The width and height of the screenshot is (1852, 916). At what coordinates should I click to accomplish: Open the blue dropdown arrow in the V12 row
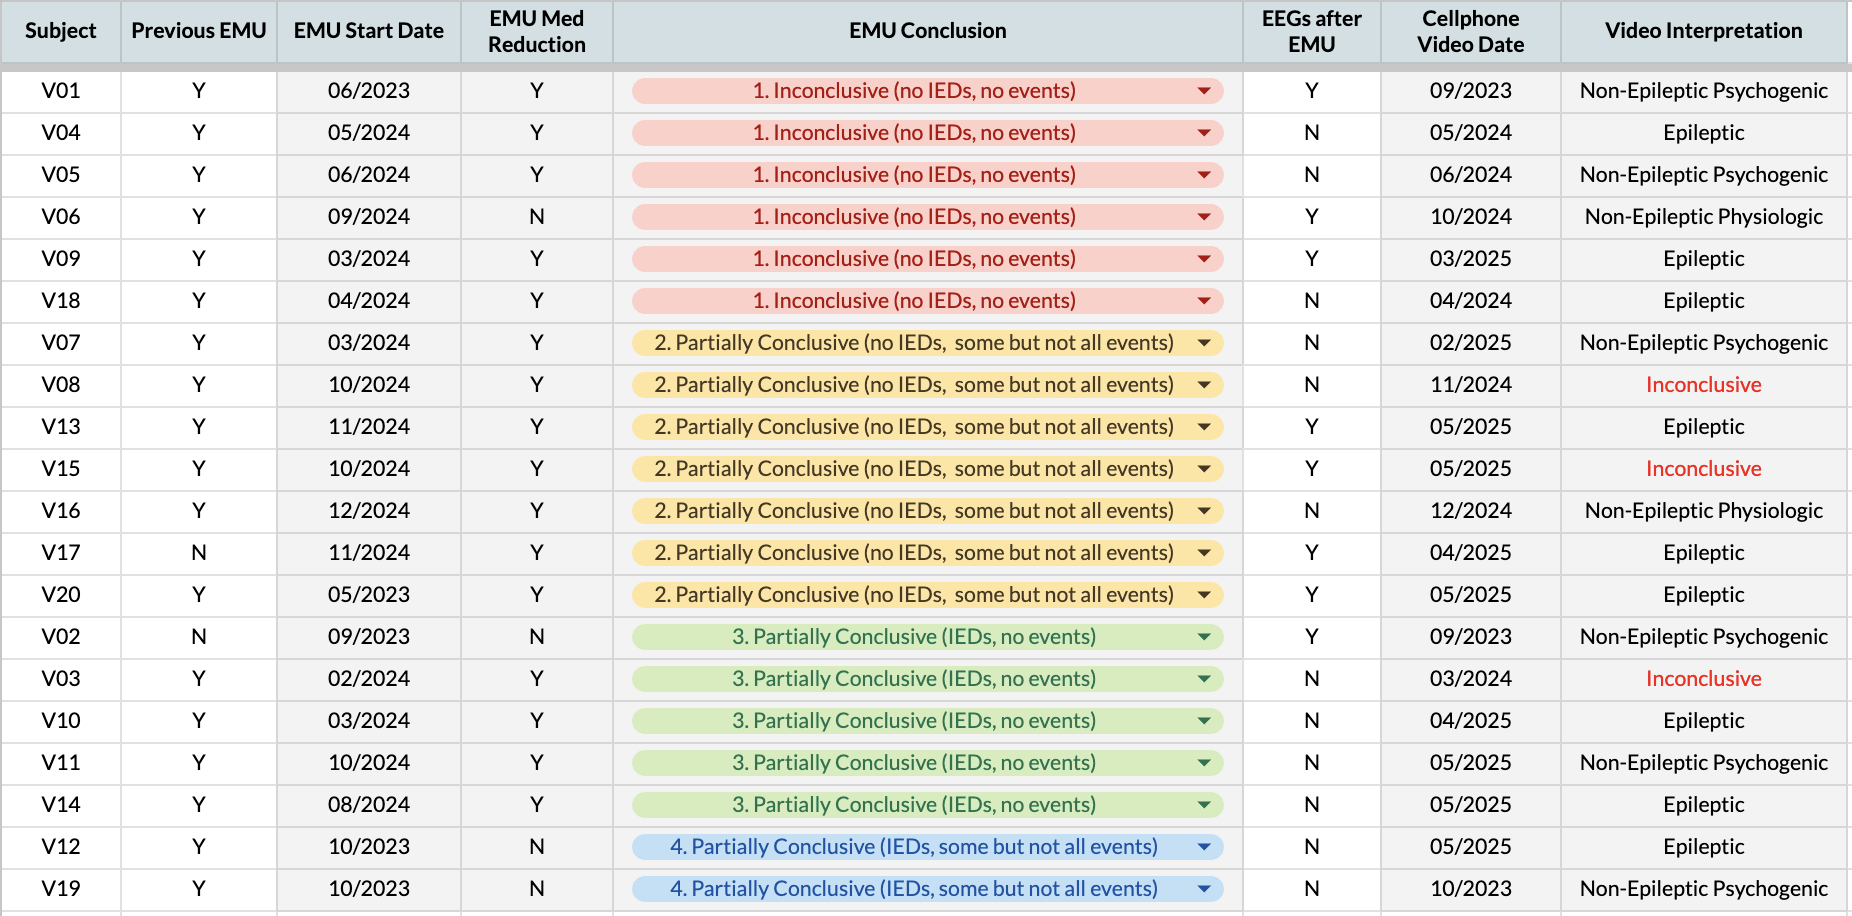1204,847
